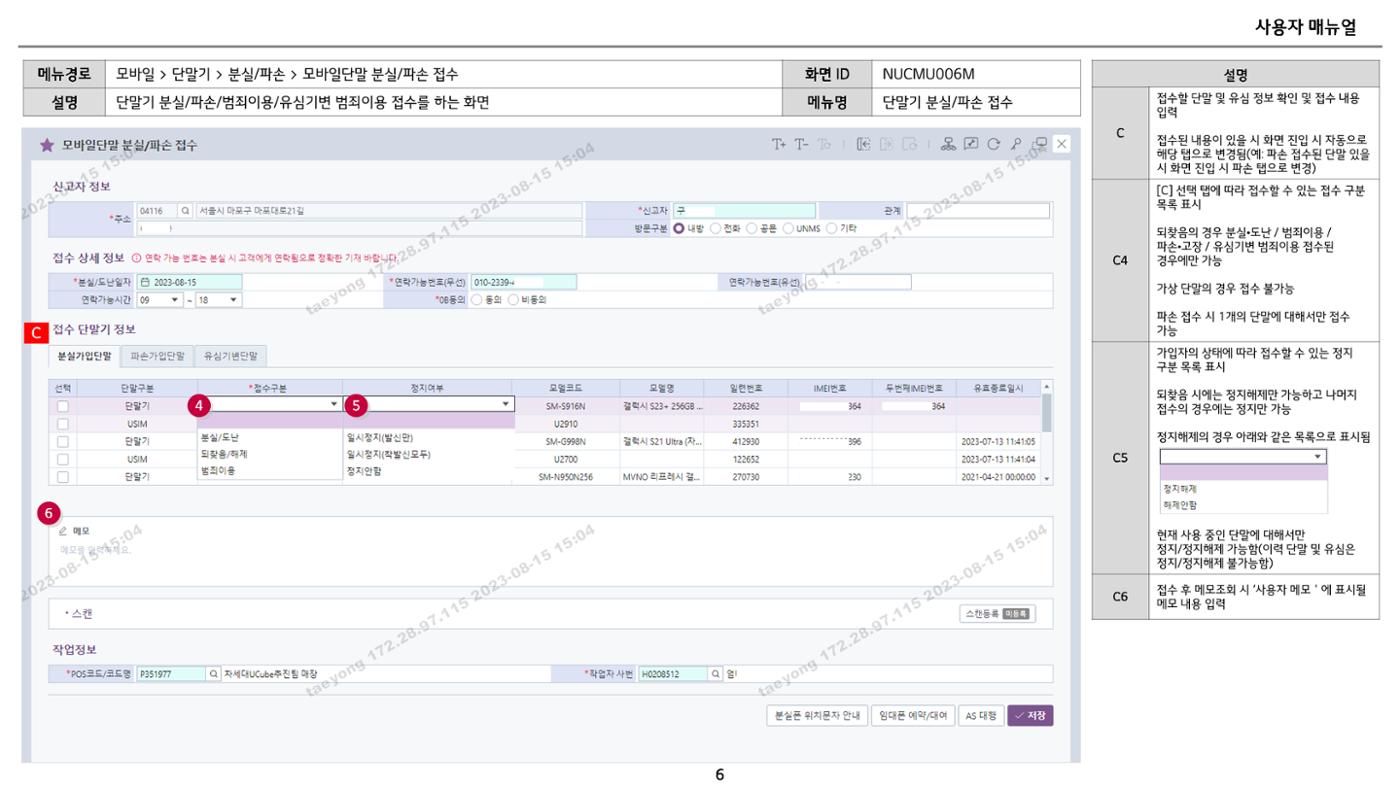Click the org-chart hierarchy icon
This screenshot has height=788, width=1400.
pyautogui.click(x=950, y=144)
